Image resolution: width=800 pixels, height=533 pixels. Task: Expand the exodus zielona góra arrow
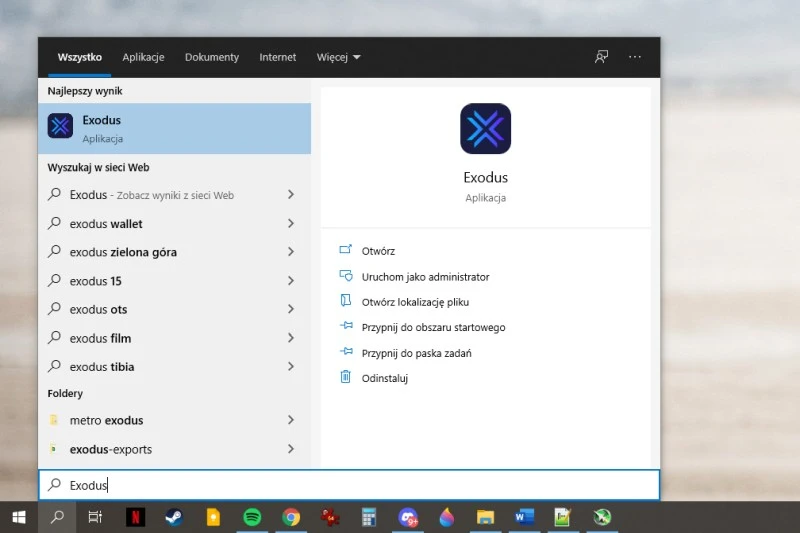tap(291, 251)
